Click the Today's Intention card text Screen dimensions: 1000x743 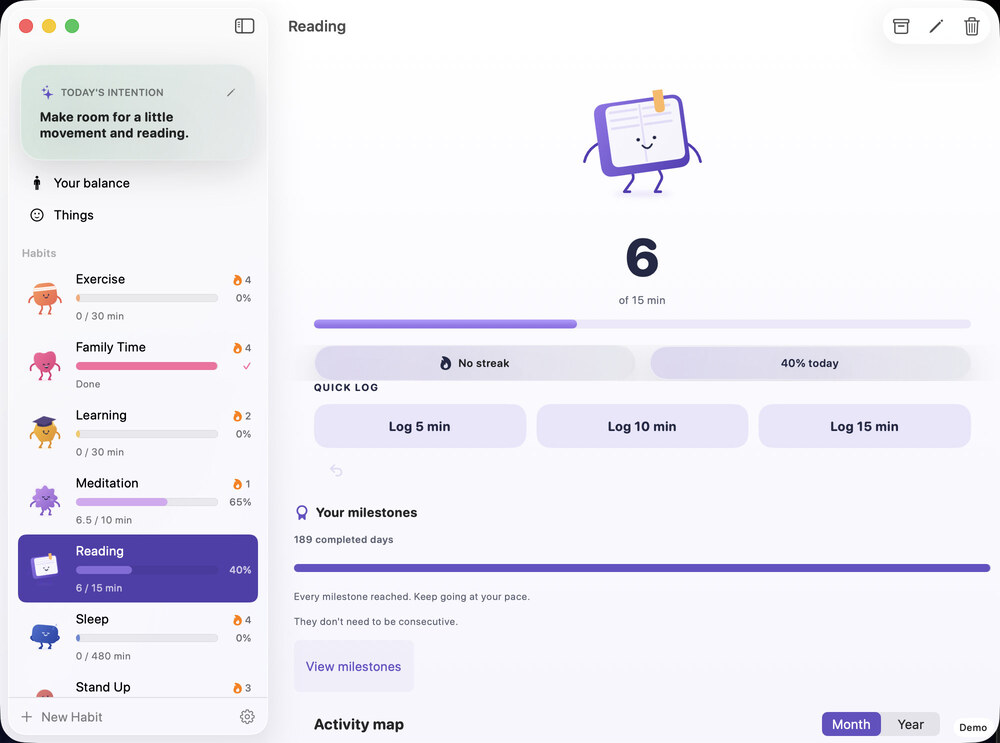(114, 125)
